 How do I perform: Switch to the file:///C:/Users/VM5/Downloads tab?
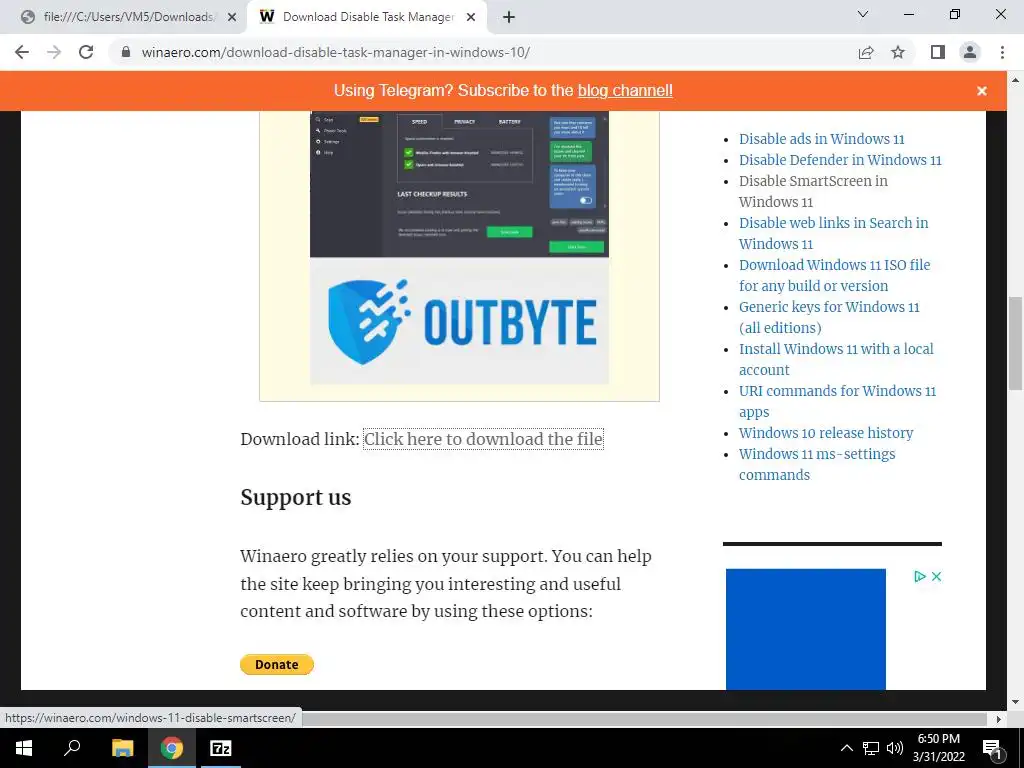[x=128, y=17]
